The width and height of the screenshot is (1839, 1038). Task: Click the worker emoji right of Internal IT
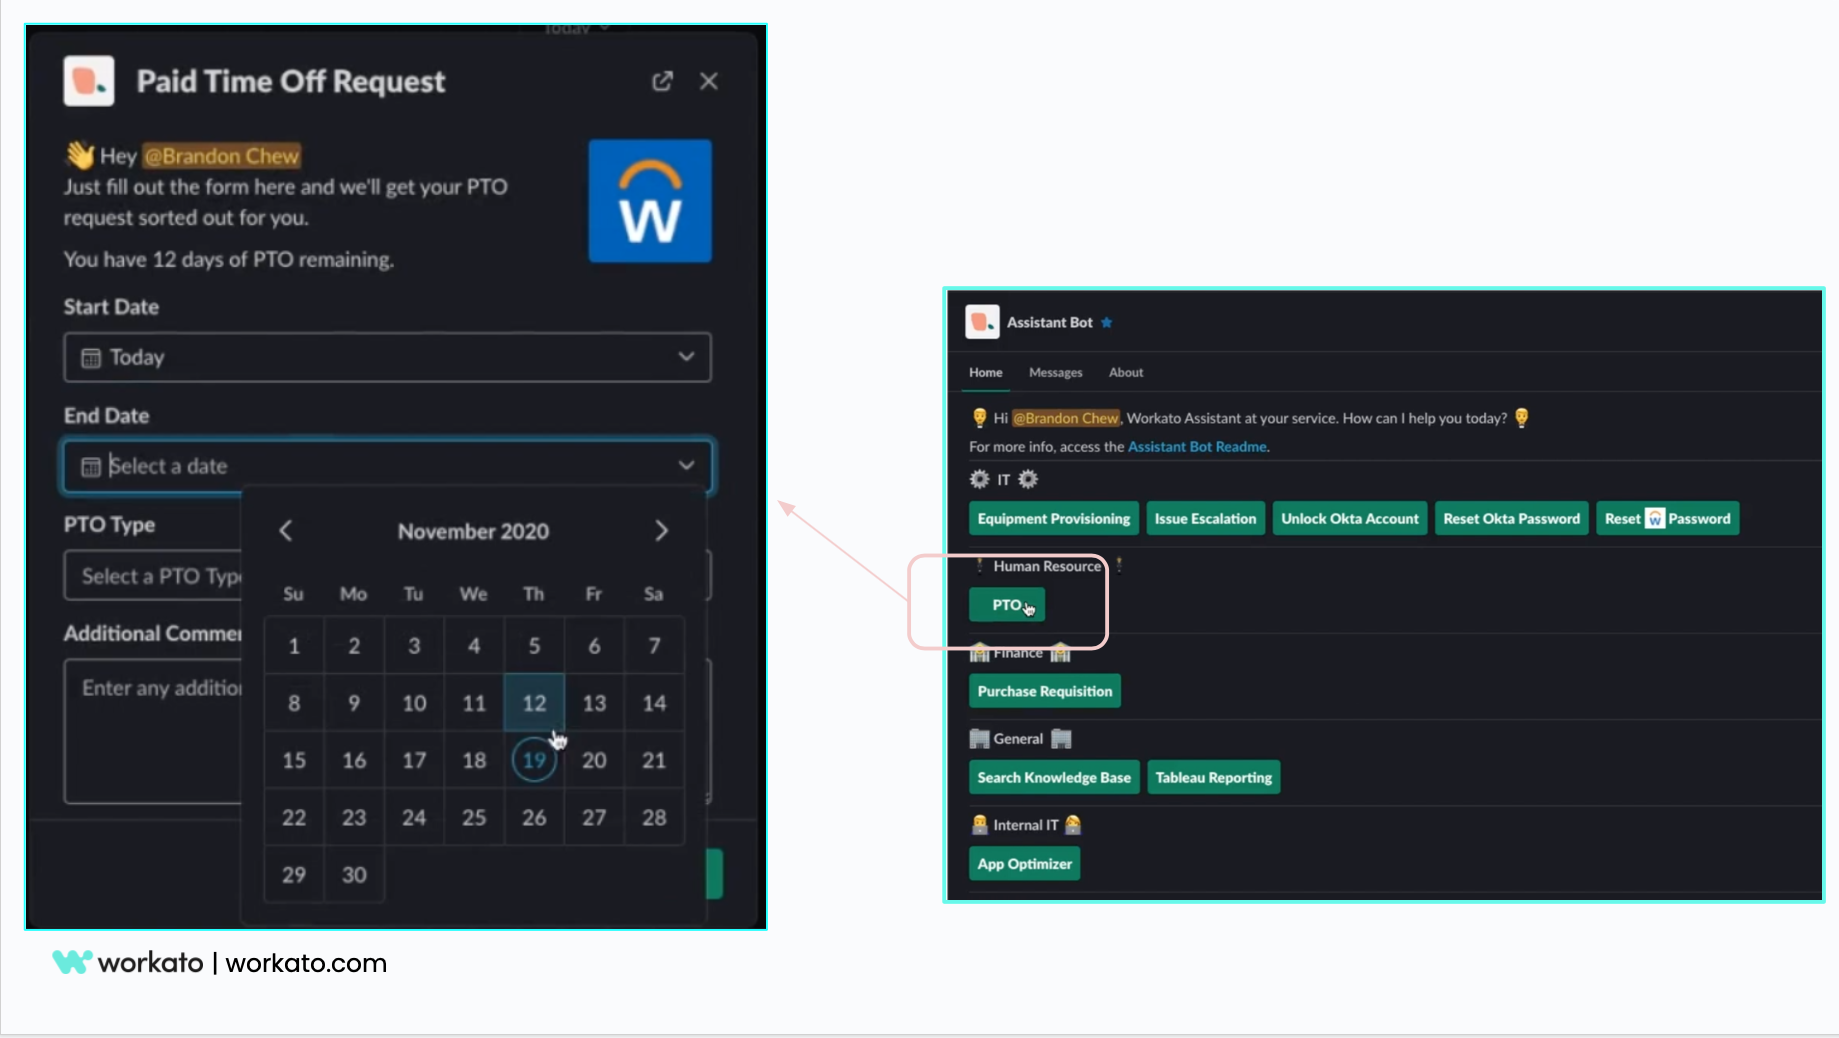tap(1073, 825)
